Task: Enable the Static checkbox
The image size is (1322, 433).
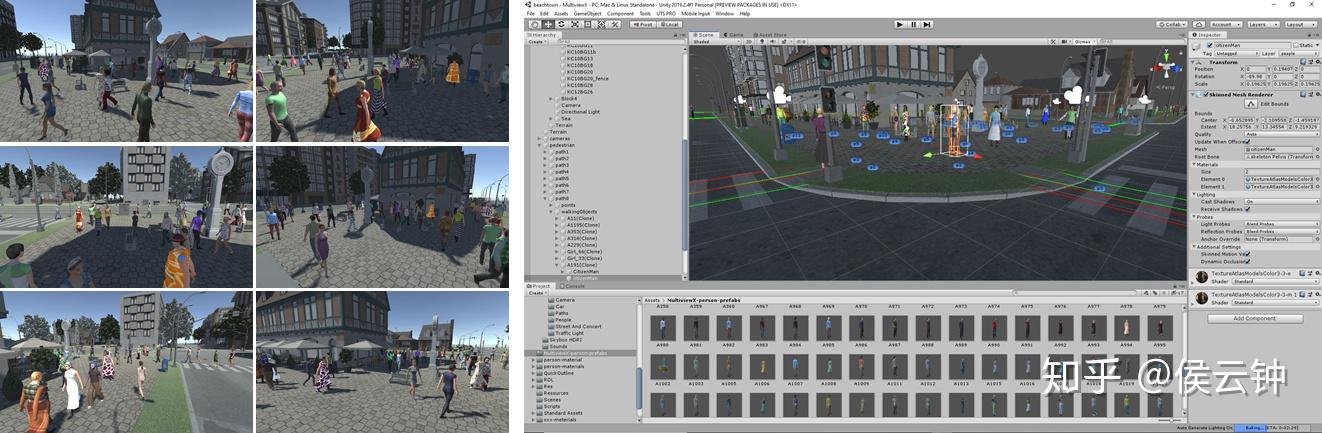Action: coord(1293,46)
